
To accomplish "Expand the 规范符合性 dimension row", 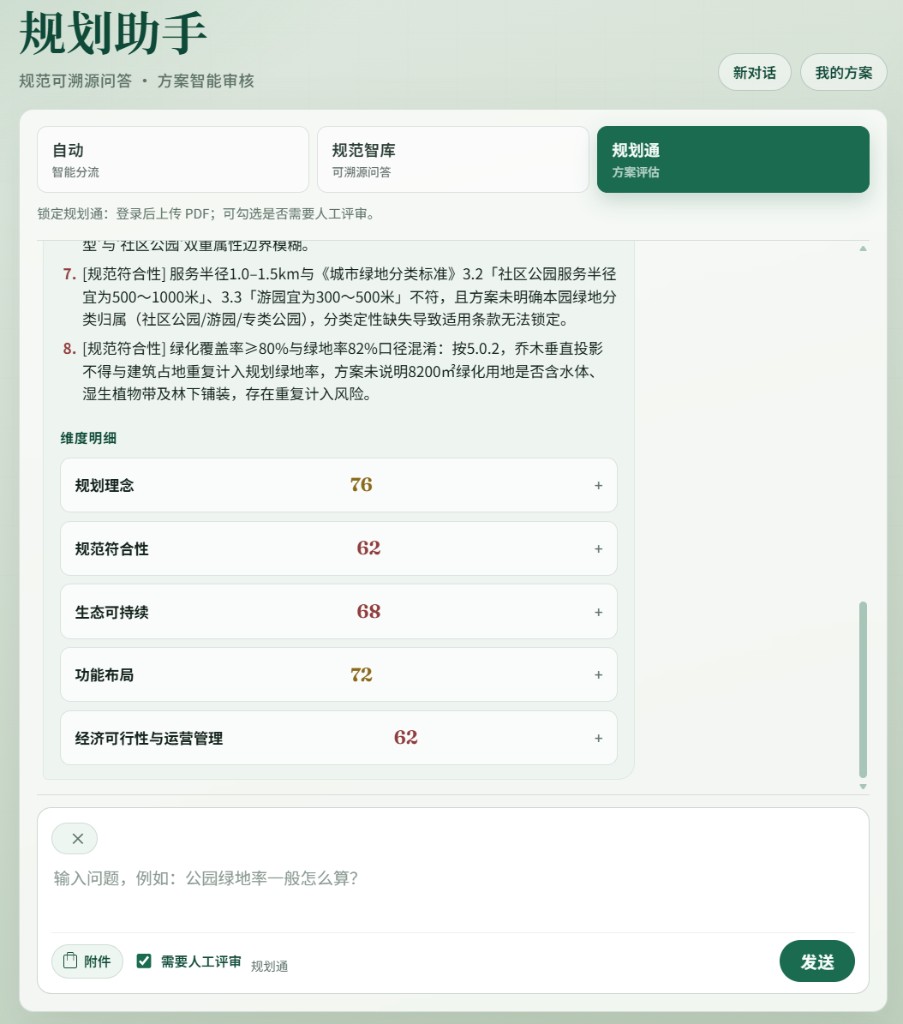I will click(338, 549).
